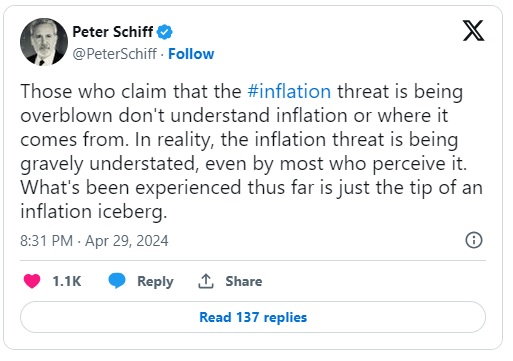Click the 8:31 PM timestamp
This screenshot has height=361, width=513.
click(46, 241)
